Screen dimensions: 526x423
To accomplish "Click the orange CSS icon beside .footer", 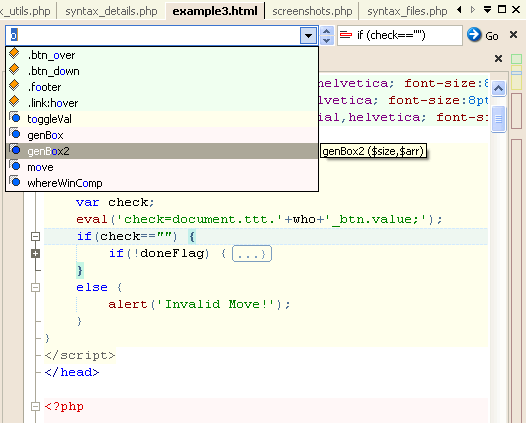I will pyautogui.click(x=14, y=85).
